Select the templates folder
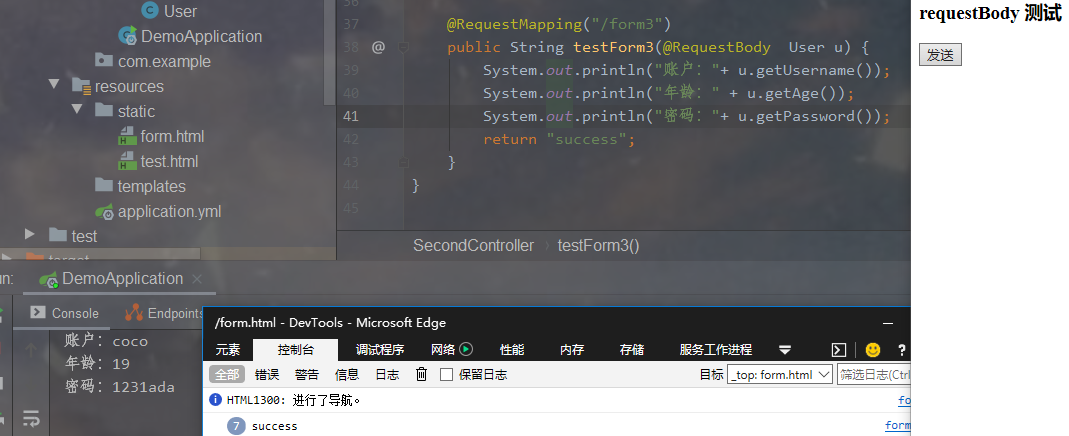Viewport: 1069px width, 436px height. click(x=151, y=186)
